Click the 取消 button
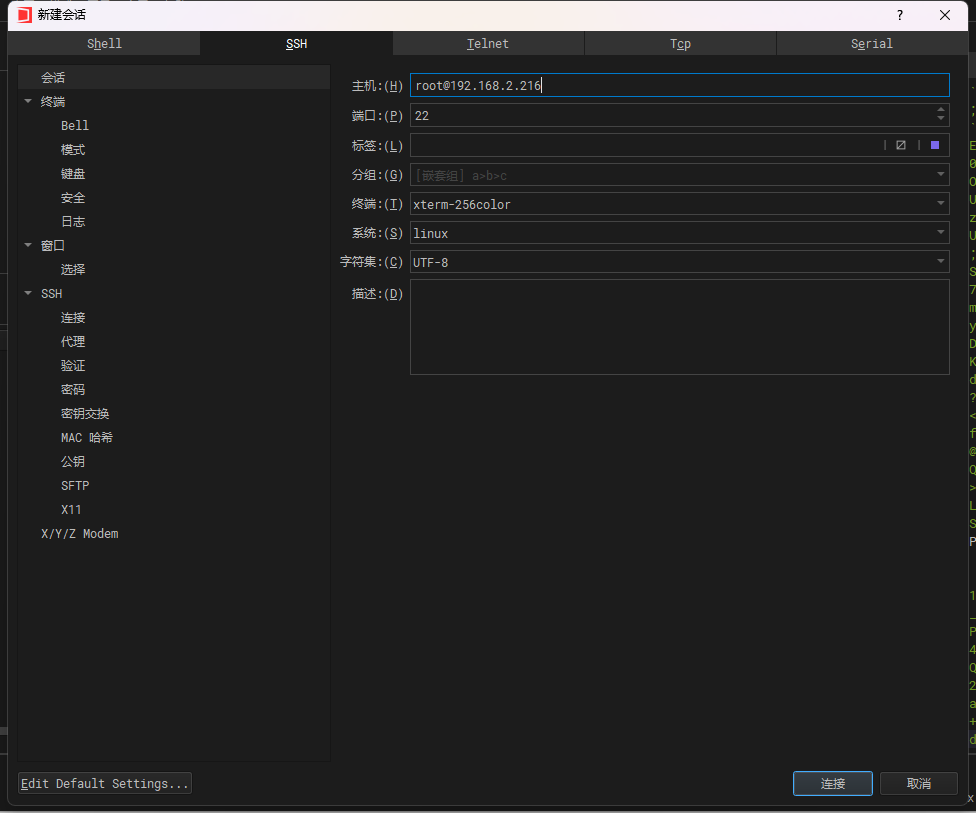This screenshot has width=976, height=813. [x=918, y=783]
